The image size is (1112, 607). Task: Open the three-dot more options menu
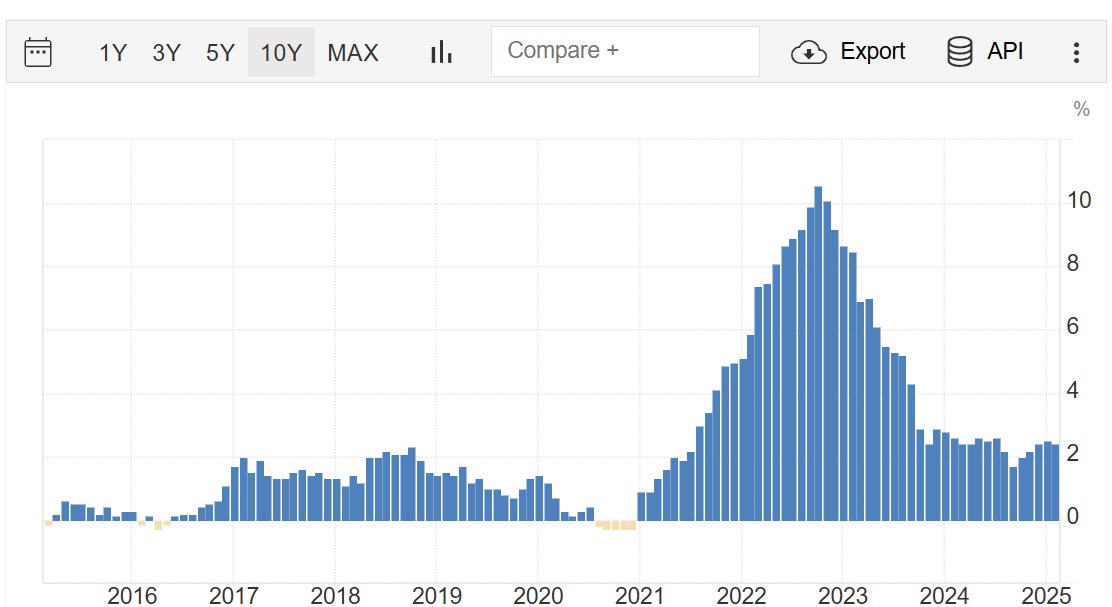pos(1076,52)
